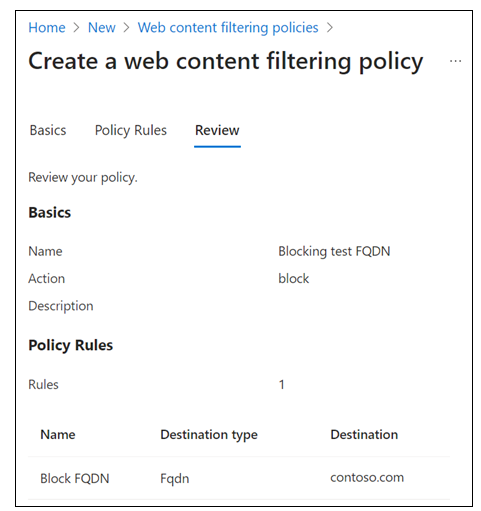Open the ellipsis more options menu

click(455, 61)
